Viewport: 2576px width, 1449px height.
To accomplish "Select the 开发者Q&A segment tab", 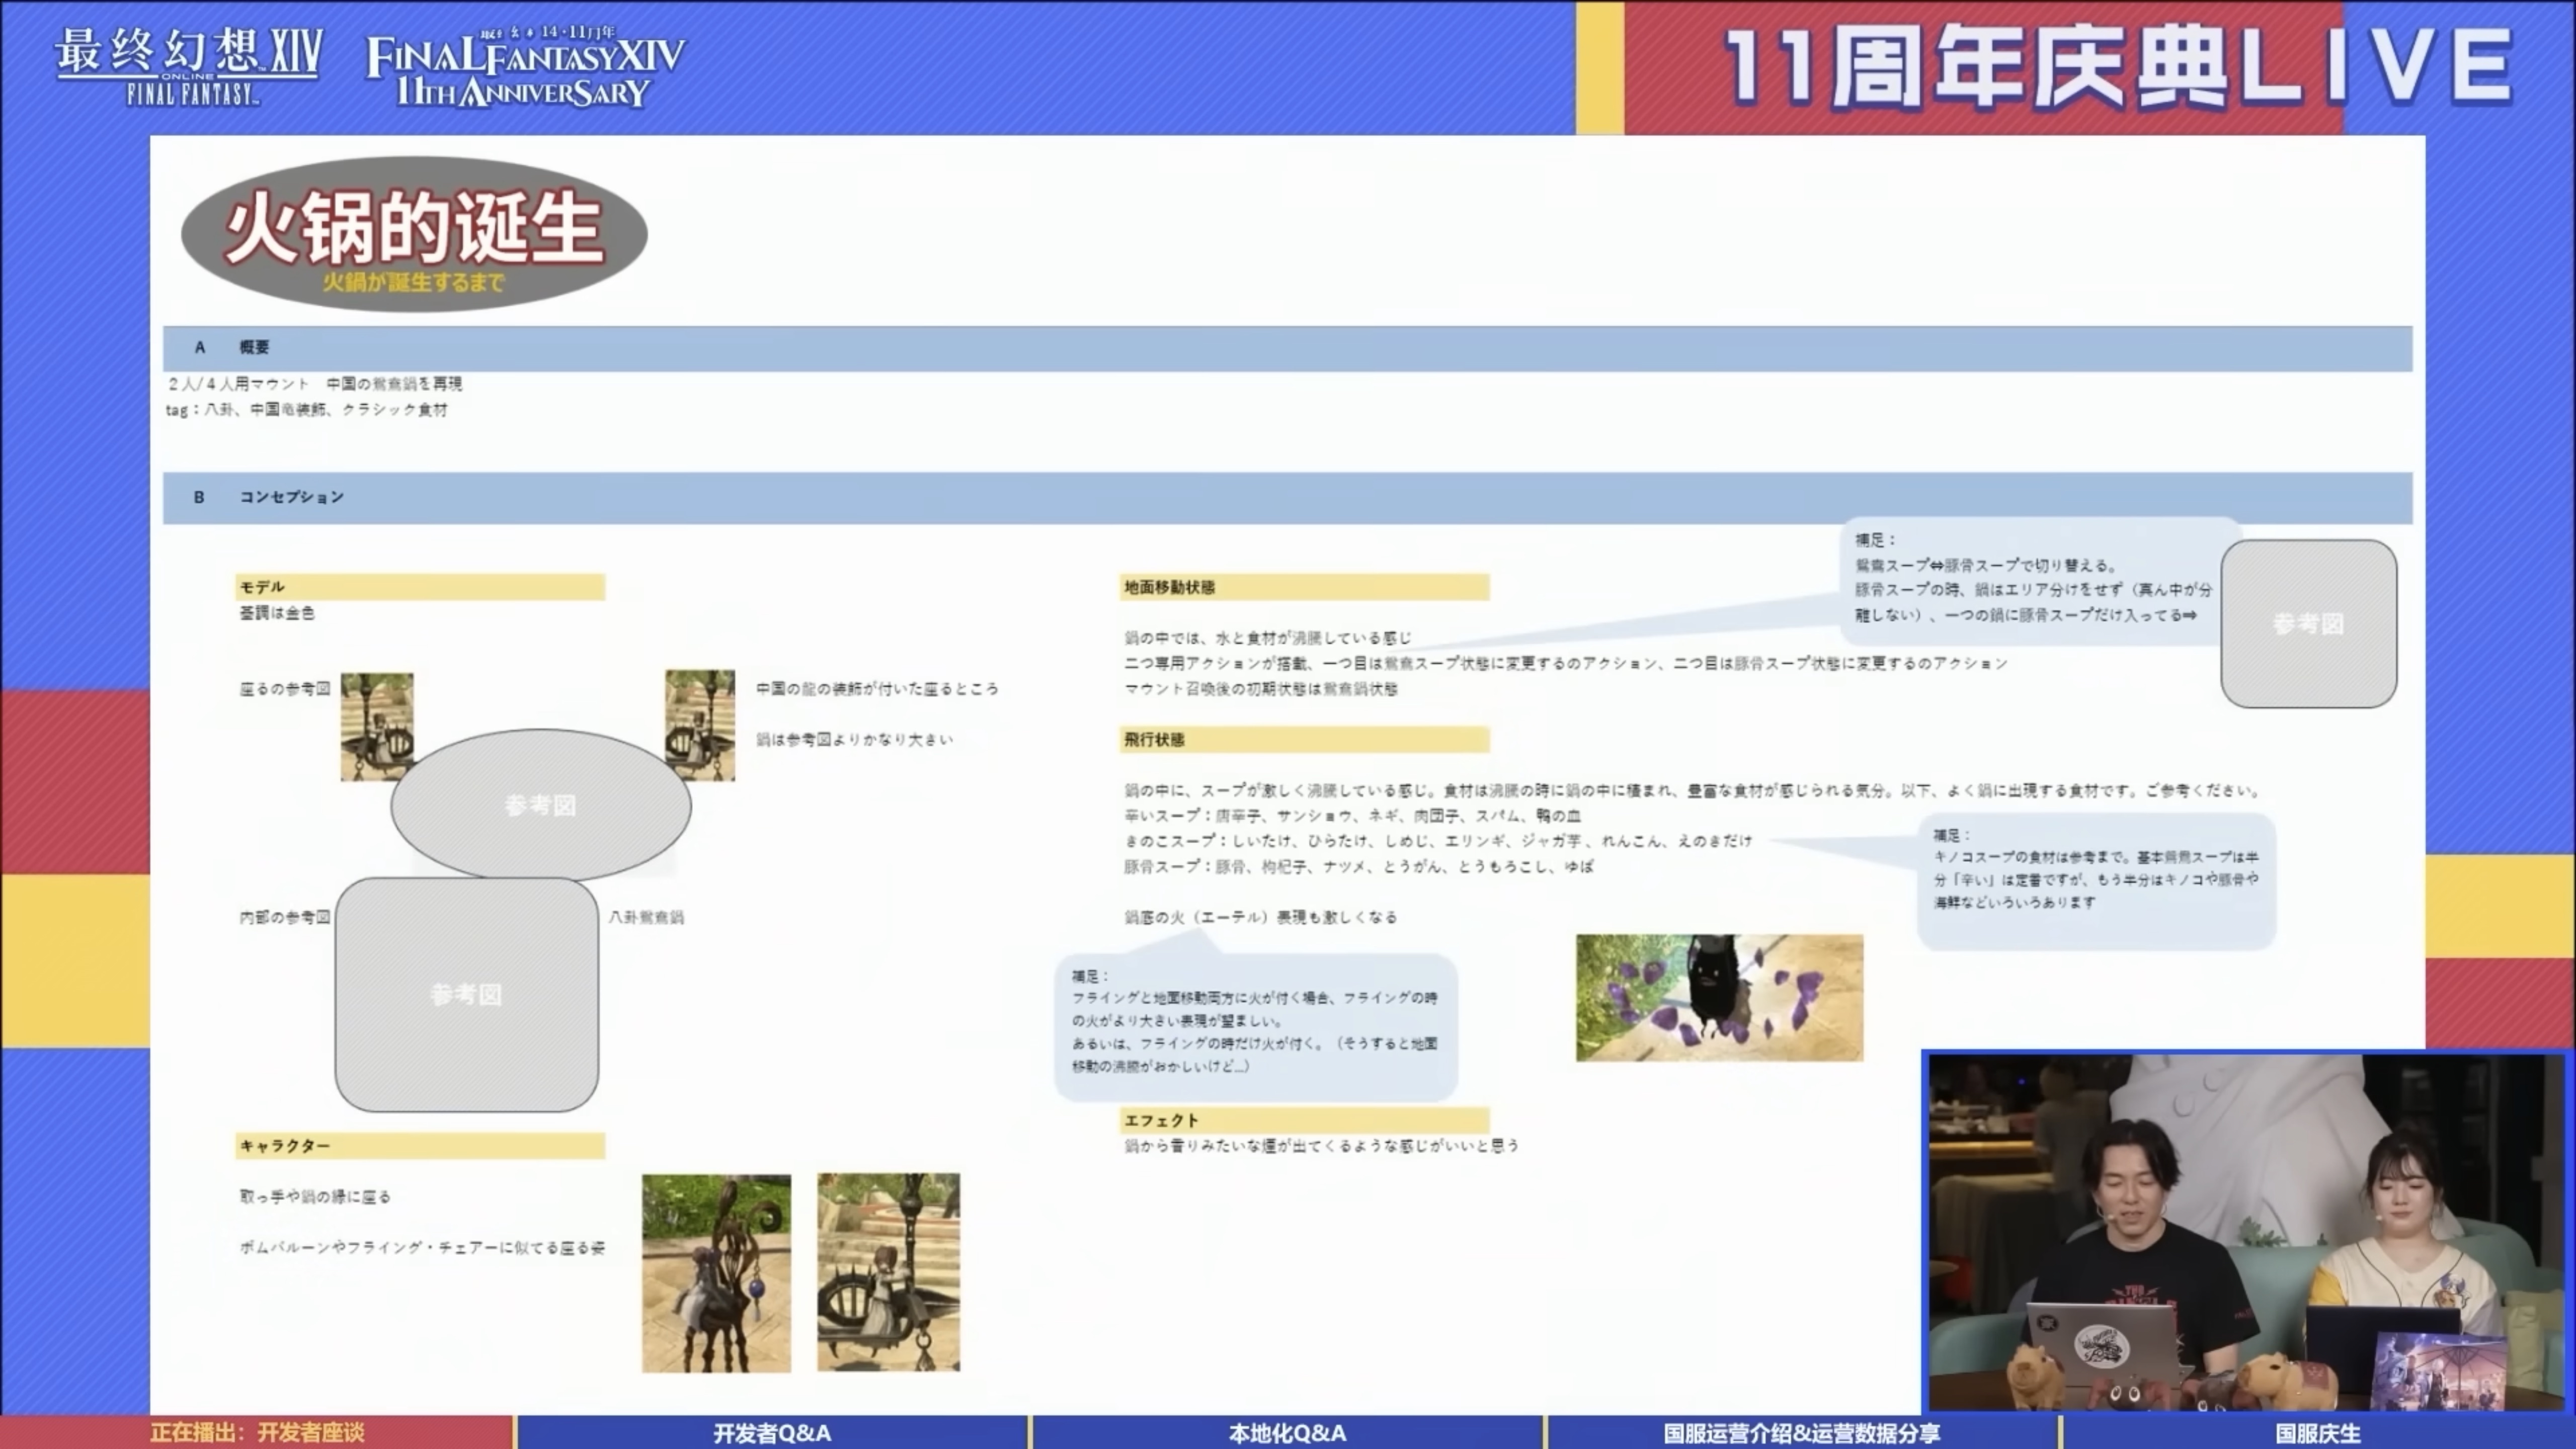I will point(771,1432).
